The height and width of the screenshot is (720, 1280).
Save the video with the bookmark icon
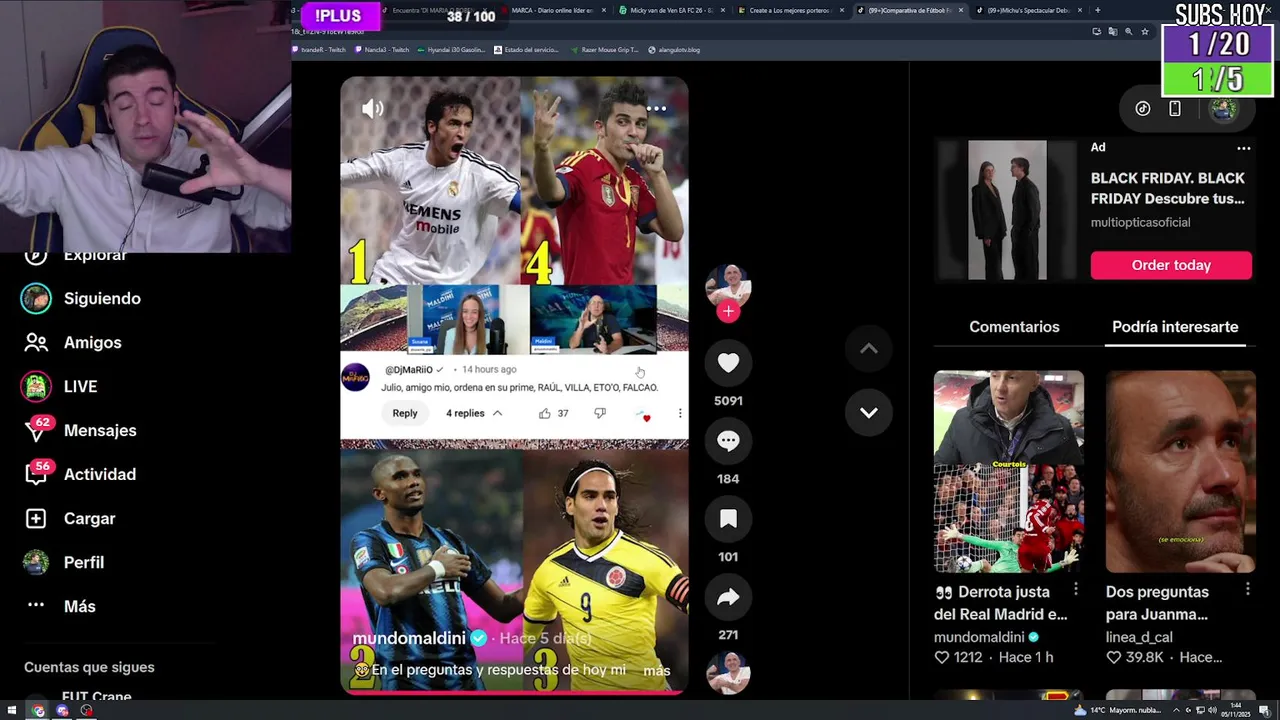pyautogui.click(x=728, y=519)
